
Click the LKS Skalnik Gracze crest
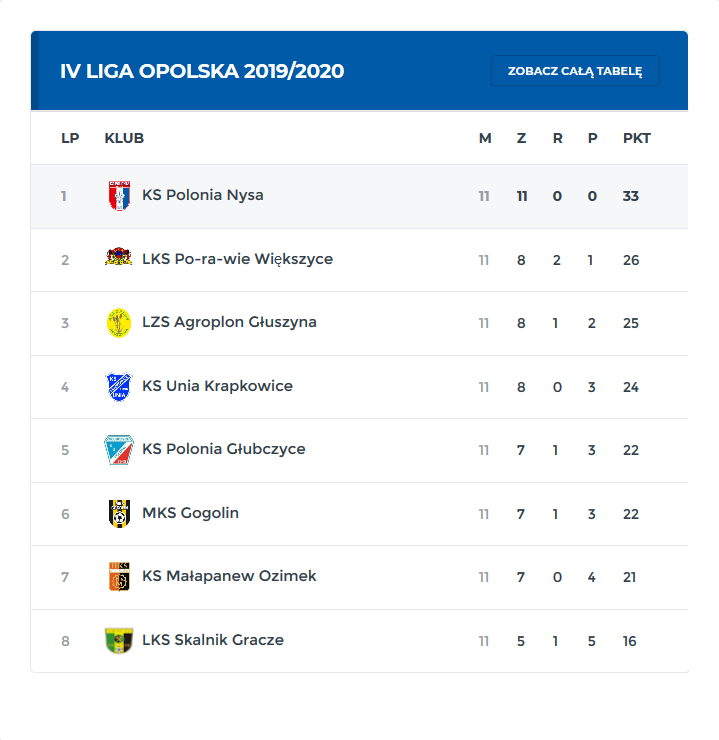119,640
